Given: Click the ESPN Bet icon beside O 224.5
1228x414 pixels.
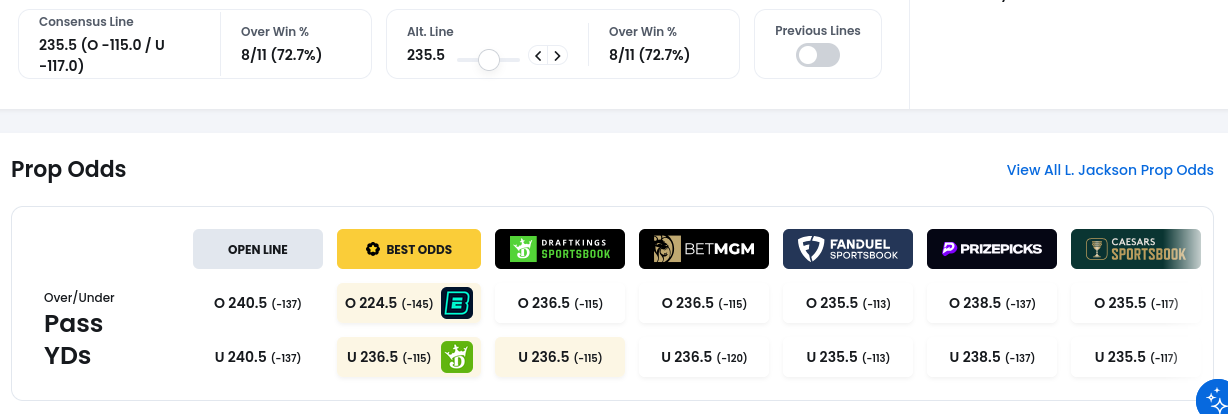Looking at the screenshot, I should pyautogui.click(x=457, y=303).
